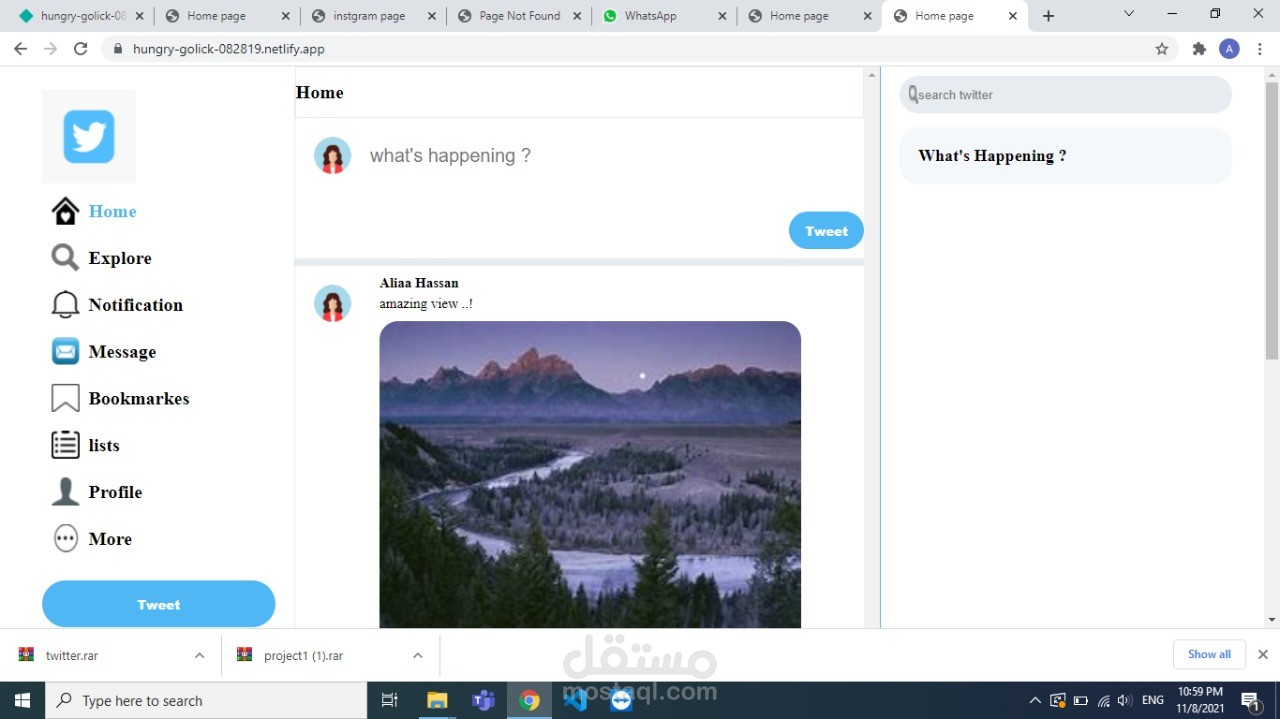Click the Show all downloads link
The height and width of the screenshot is (719, 1280).
point(1209,654)
